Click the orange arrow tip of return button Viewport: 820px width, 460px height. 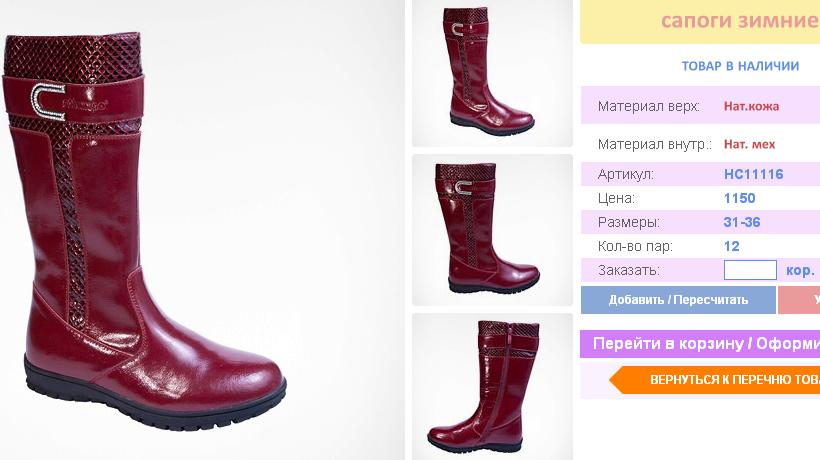click(617, 380)
